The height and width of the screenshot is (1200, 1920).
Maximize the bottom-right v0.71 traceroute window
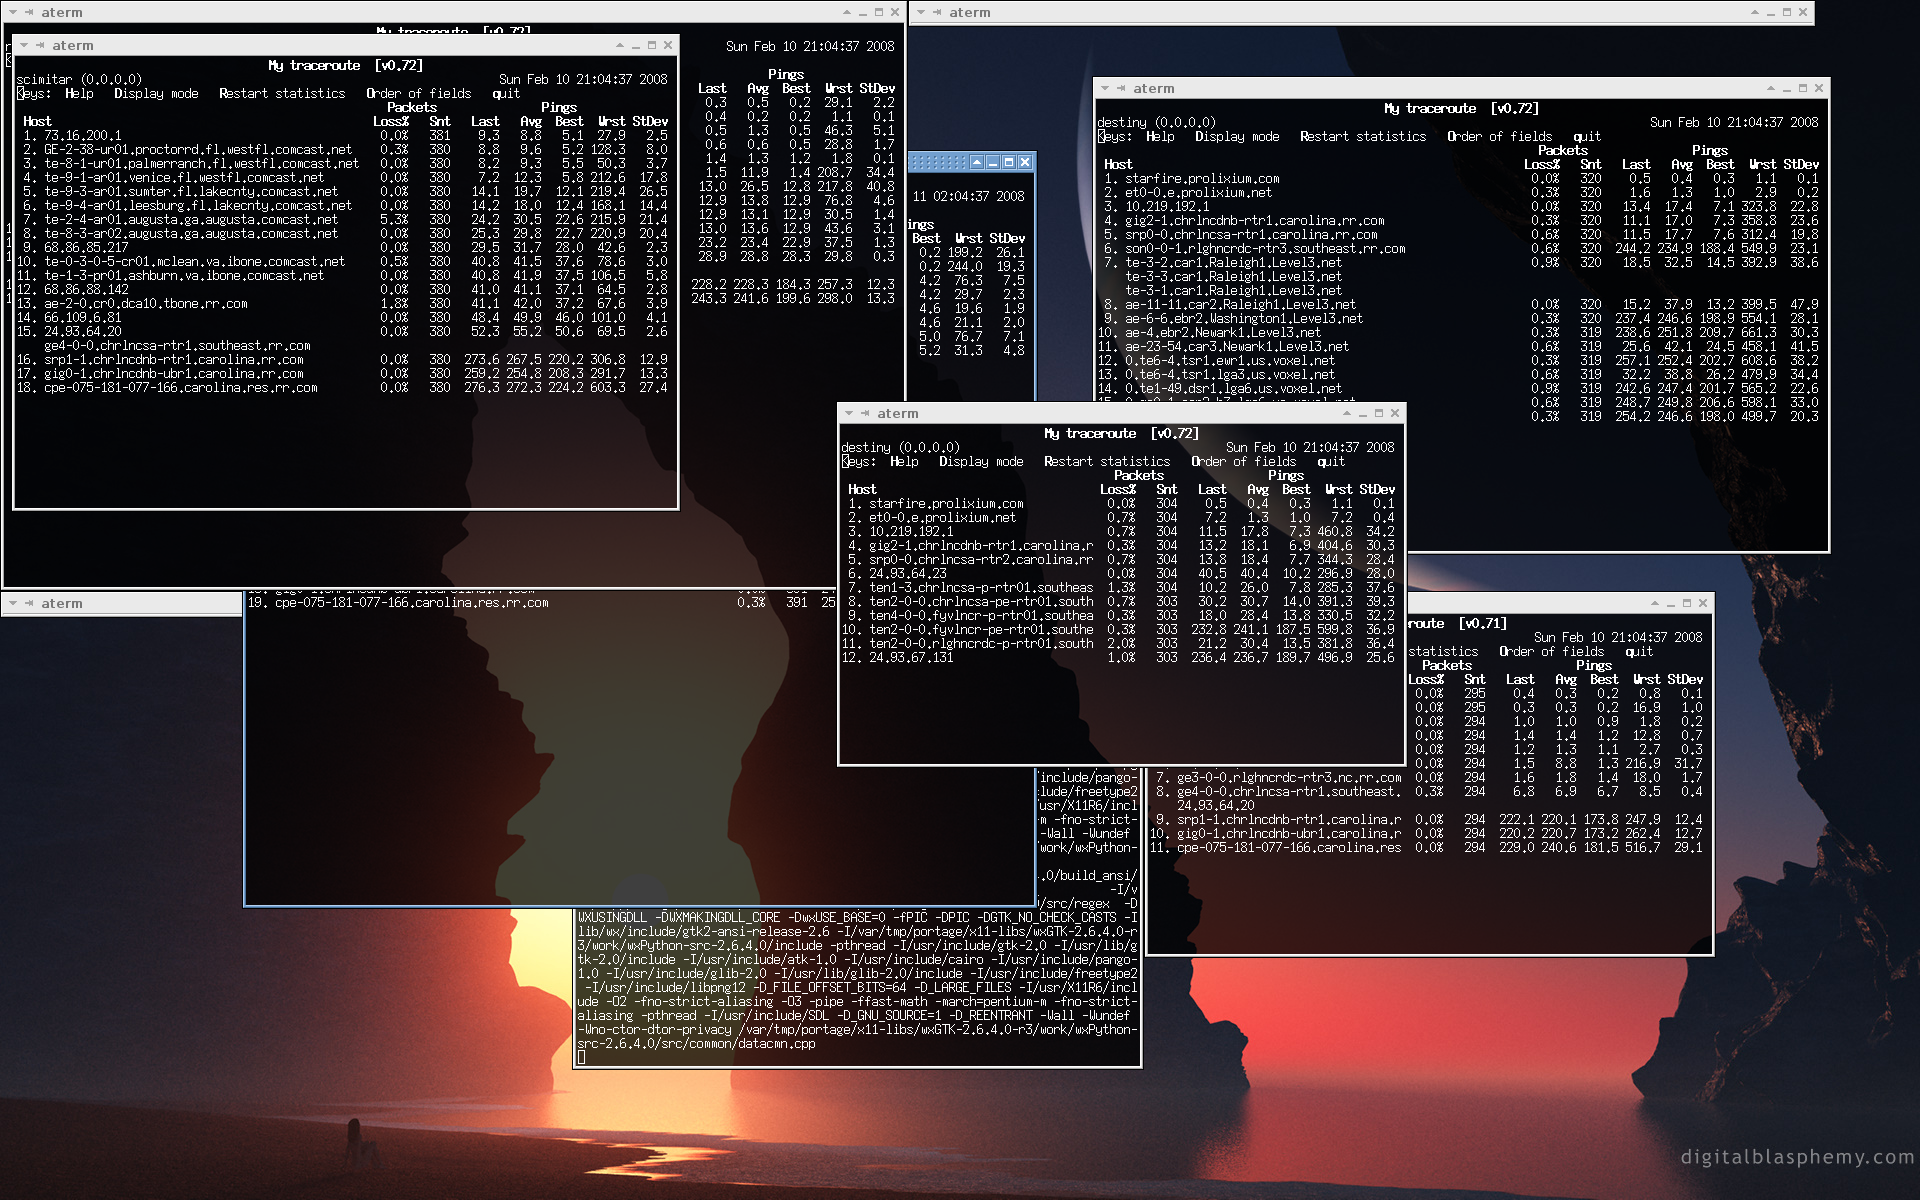click(1687, 604)
